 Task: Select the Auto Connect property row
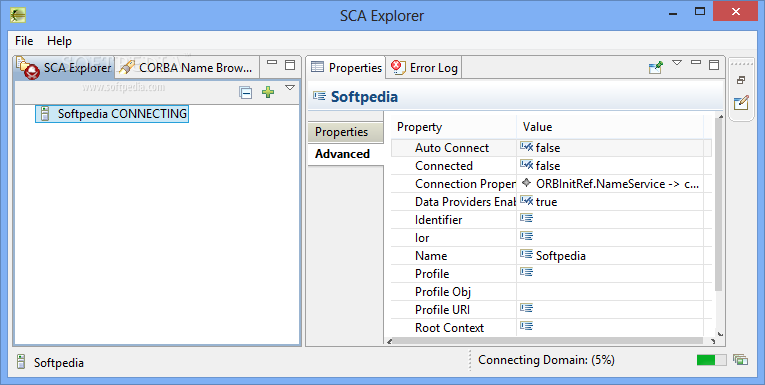[551, 148]
